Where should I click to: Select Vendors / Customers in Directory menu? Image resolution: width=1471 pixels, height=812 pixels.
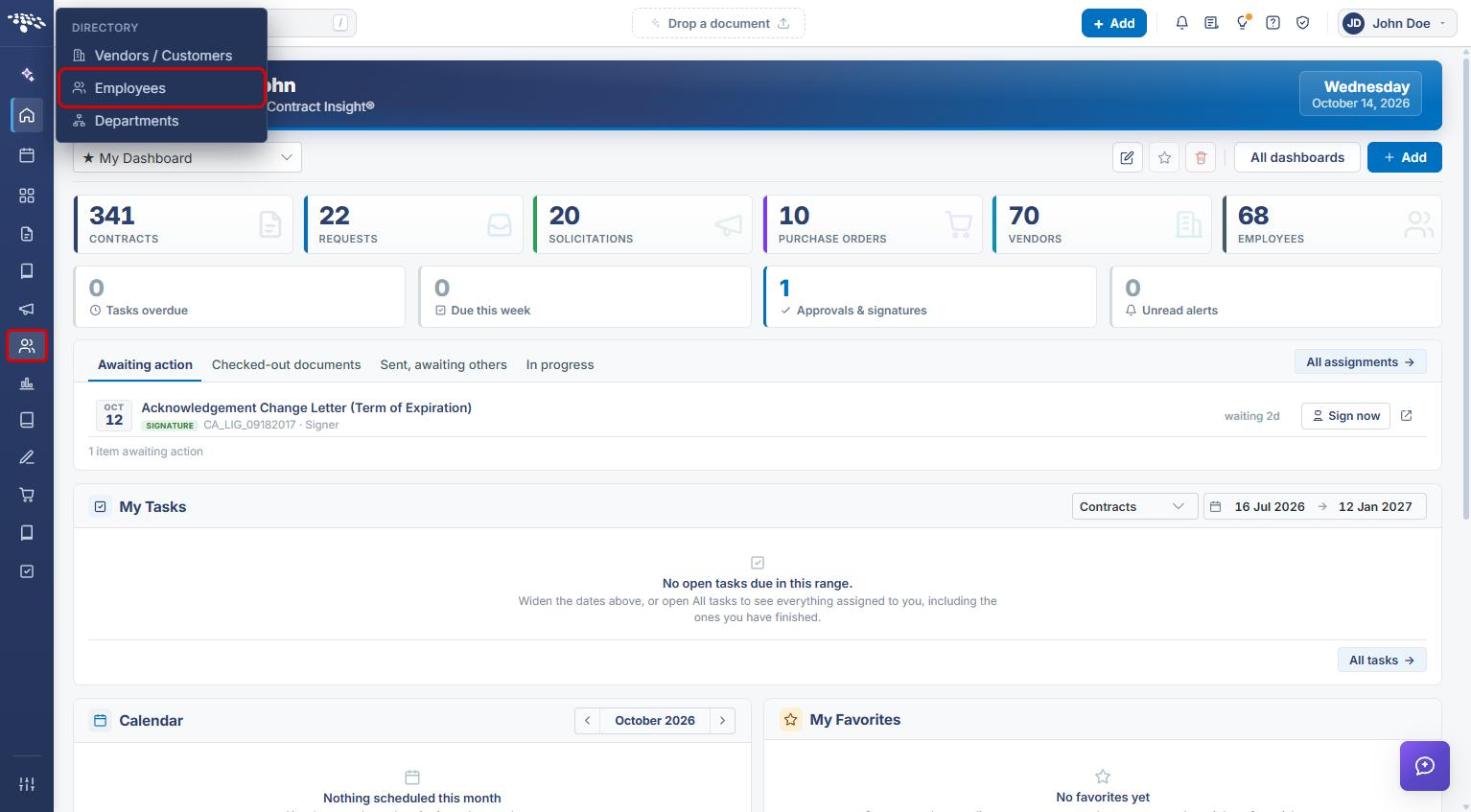tap(162, 56)
